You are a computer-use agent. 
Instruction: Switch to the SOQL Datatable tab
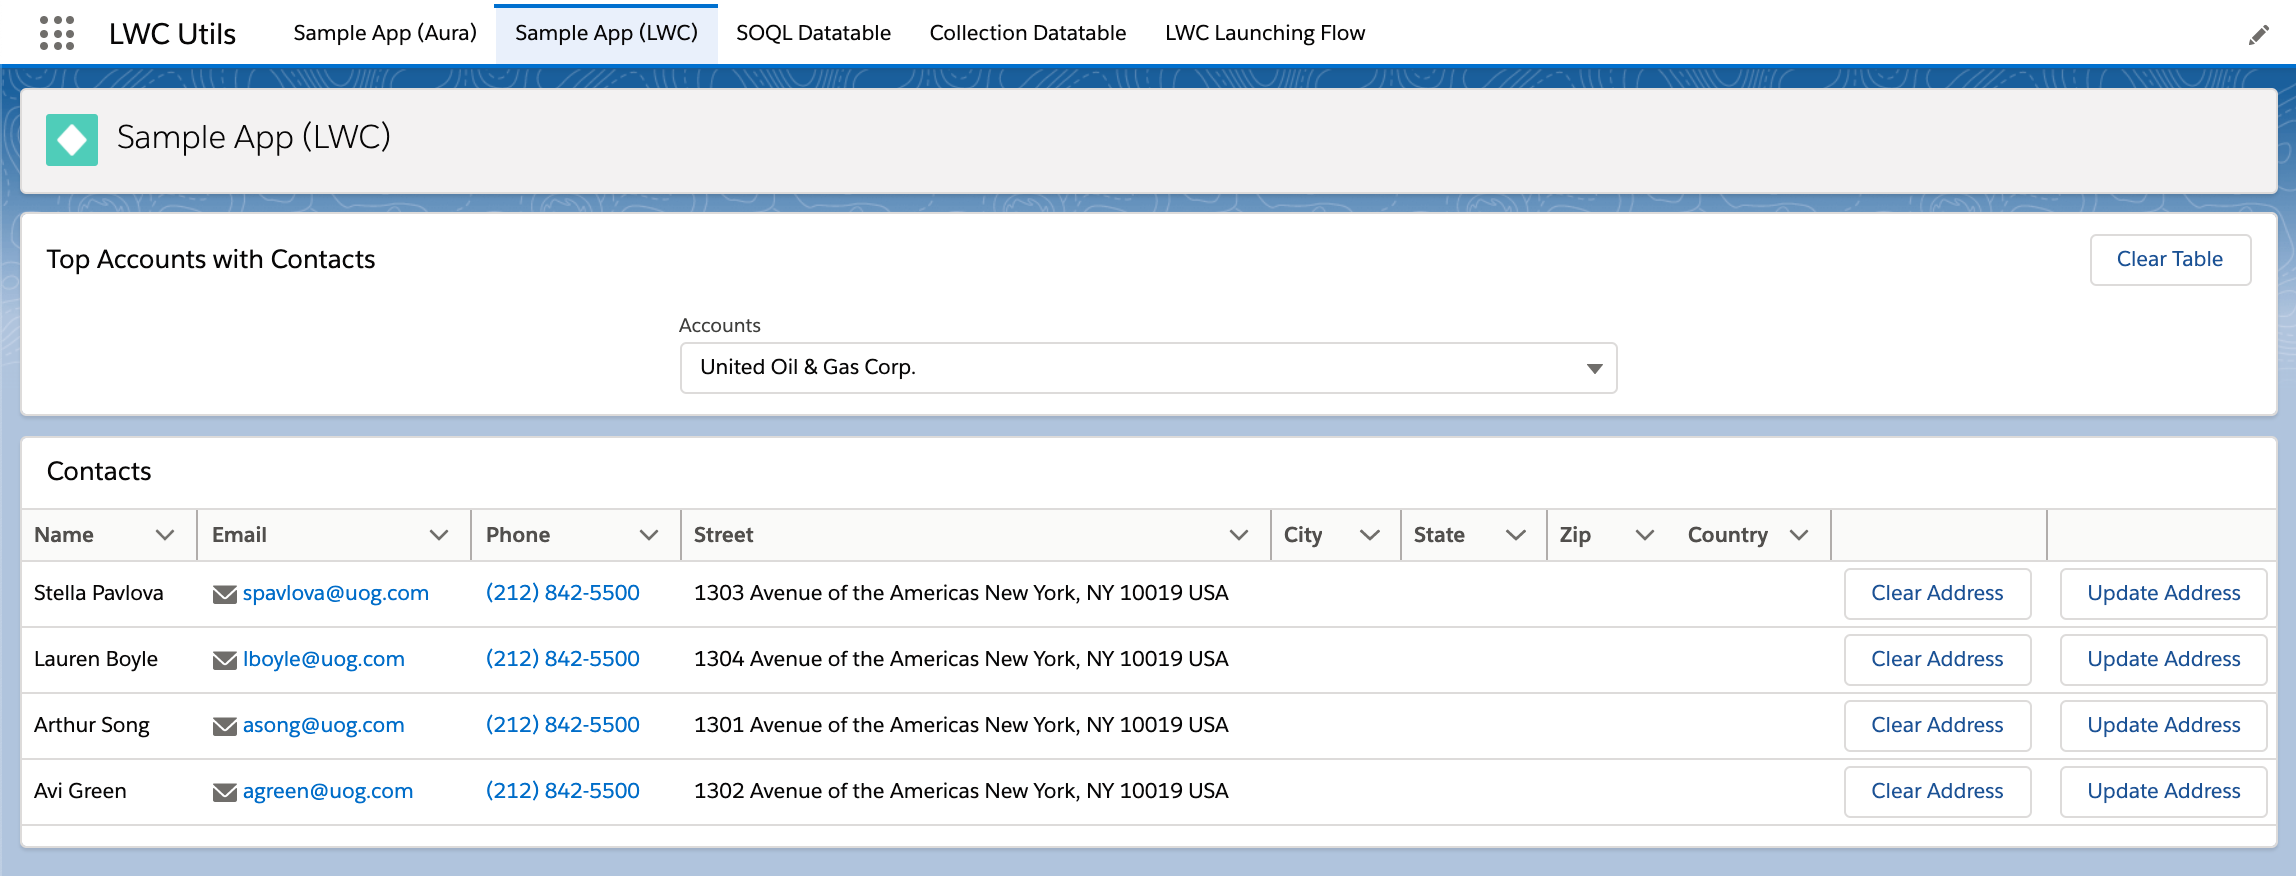[x=813, y=33]
